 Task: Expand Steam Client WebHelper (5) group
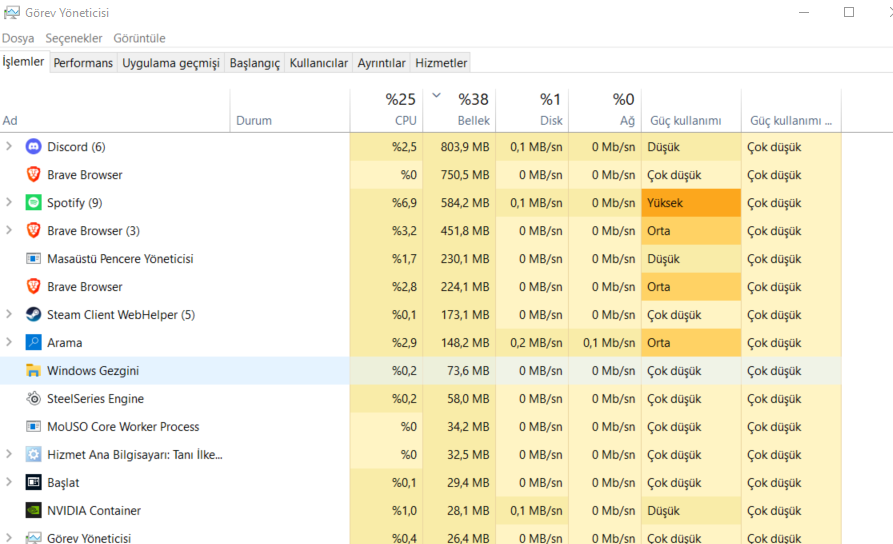coord(9,314)
